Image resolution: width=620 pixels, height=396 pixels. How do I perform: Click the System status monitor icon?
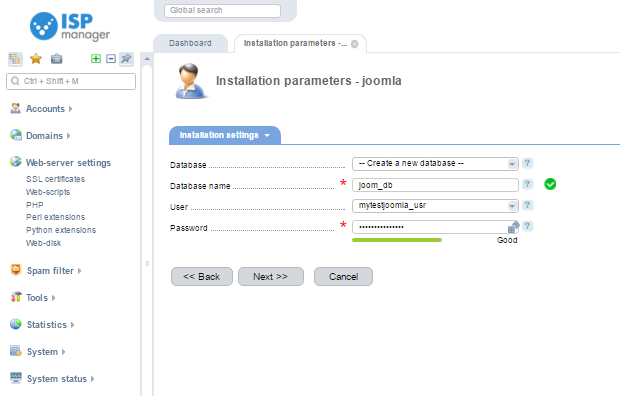coord(16,378)
